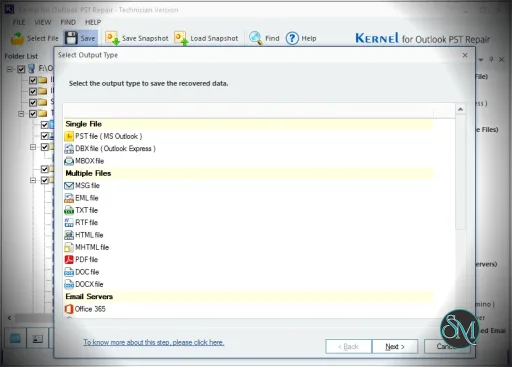
Task: Select the MHTML file icon
Action: click(x=69, y=247)
